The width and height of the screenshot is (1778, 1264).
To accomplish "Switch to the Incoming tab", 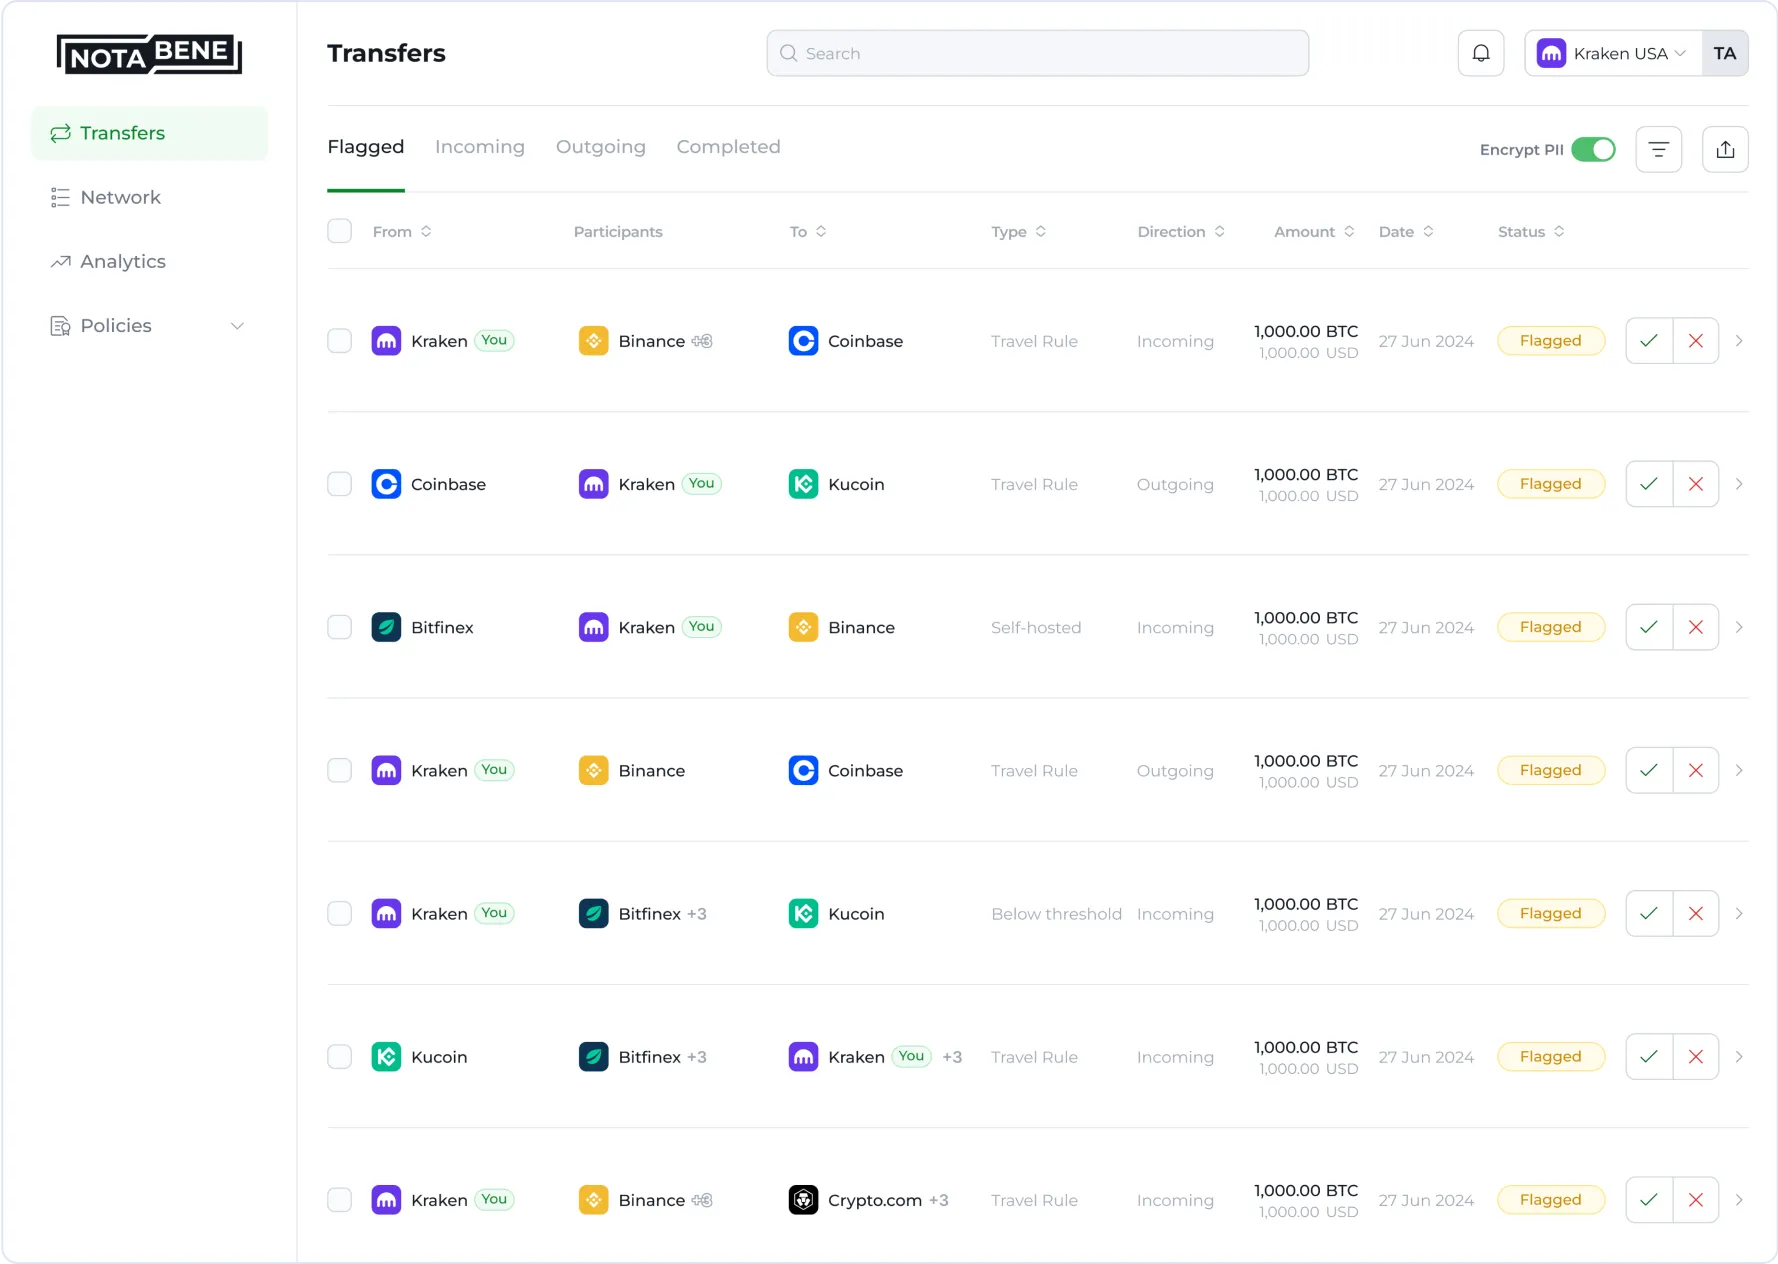I will (480, 147).
